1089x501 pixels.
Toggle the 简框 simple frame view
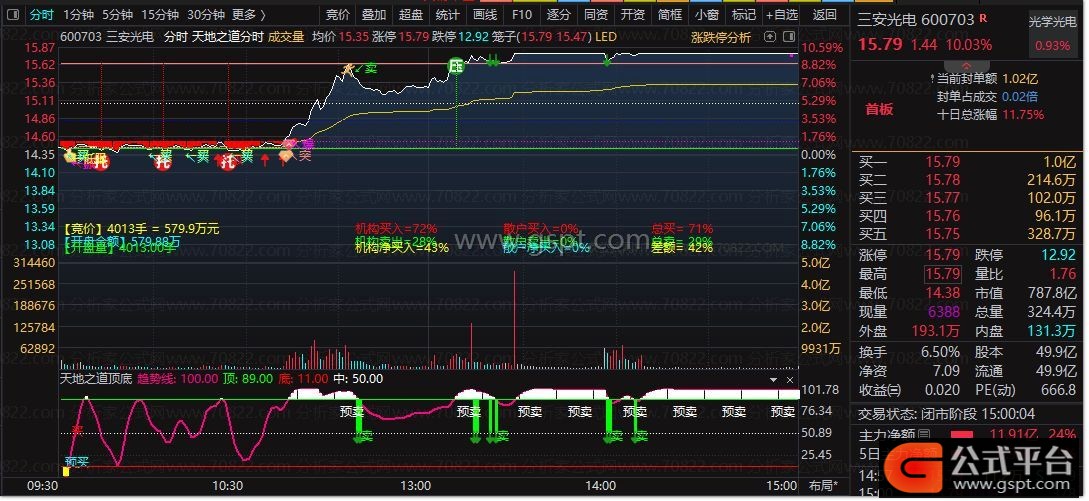(670, 15)
